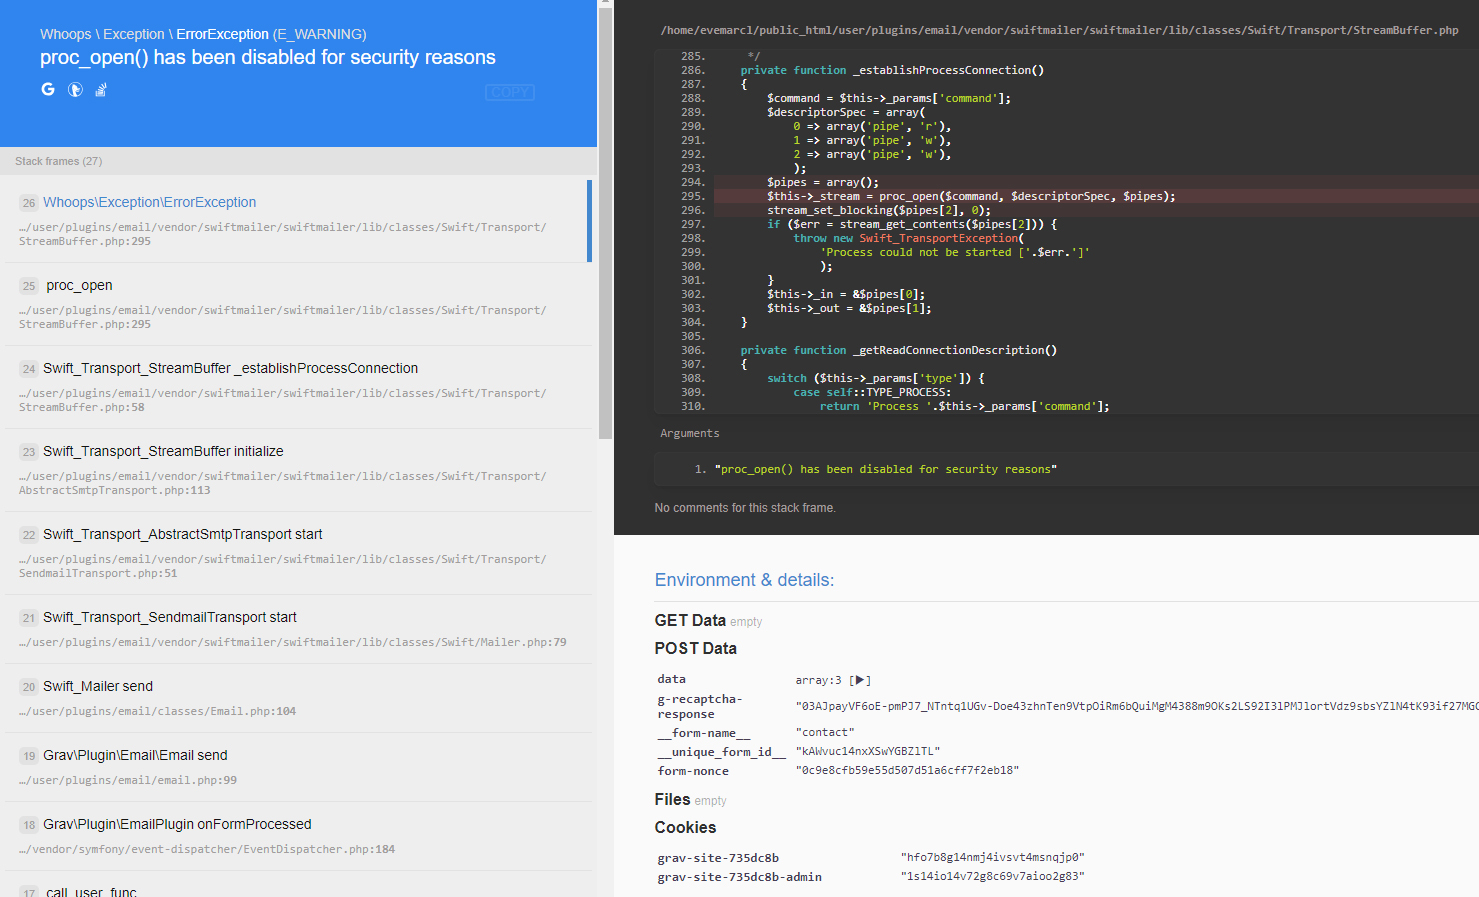Select frame 22 Swift_Transport_AbstractSmtpTransport start
The width and height of the screenshot is (1479, 897).
tap(298, 553)
